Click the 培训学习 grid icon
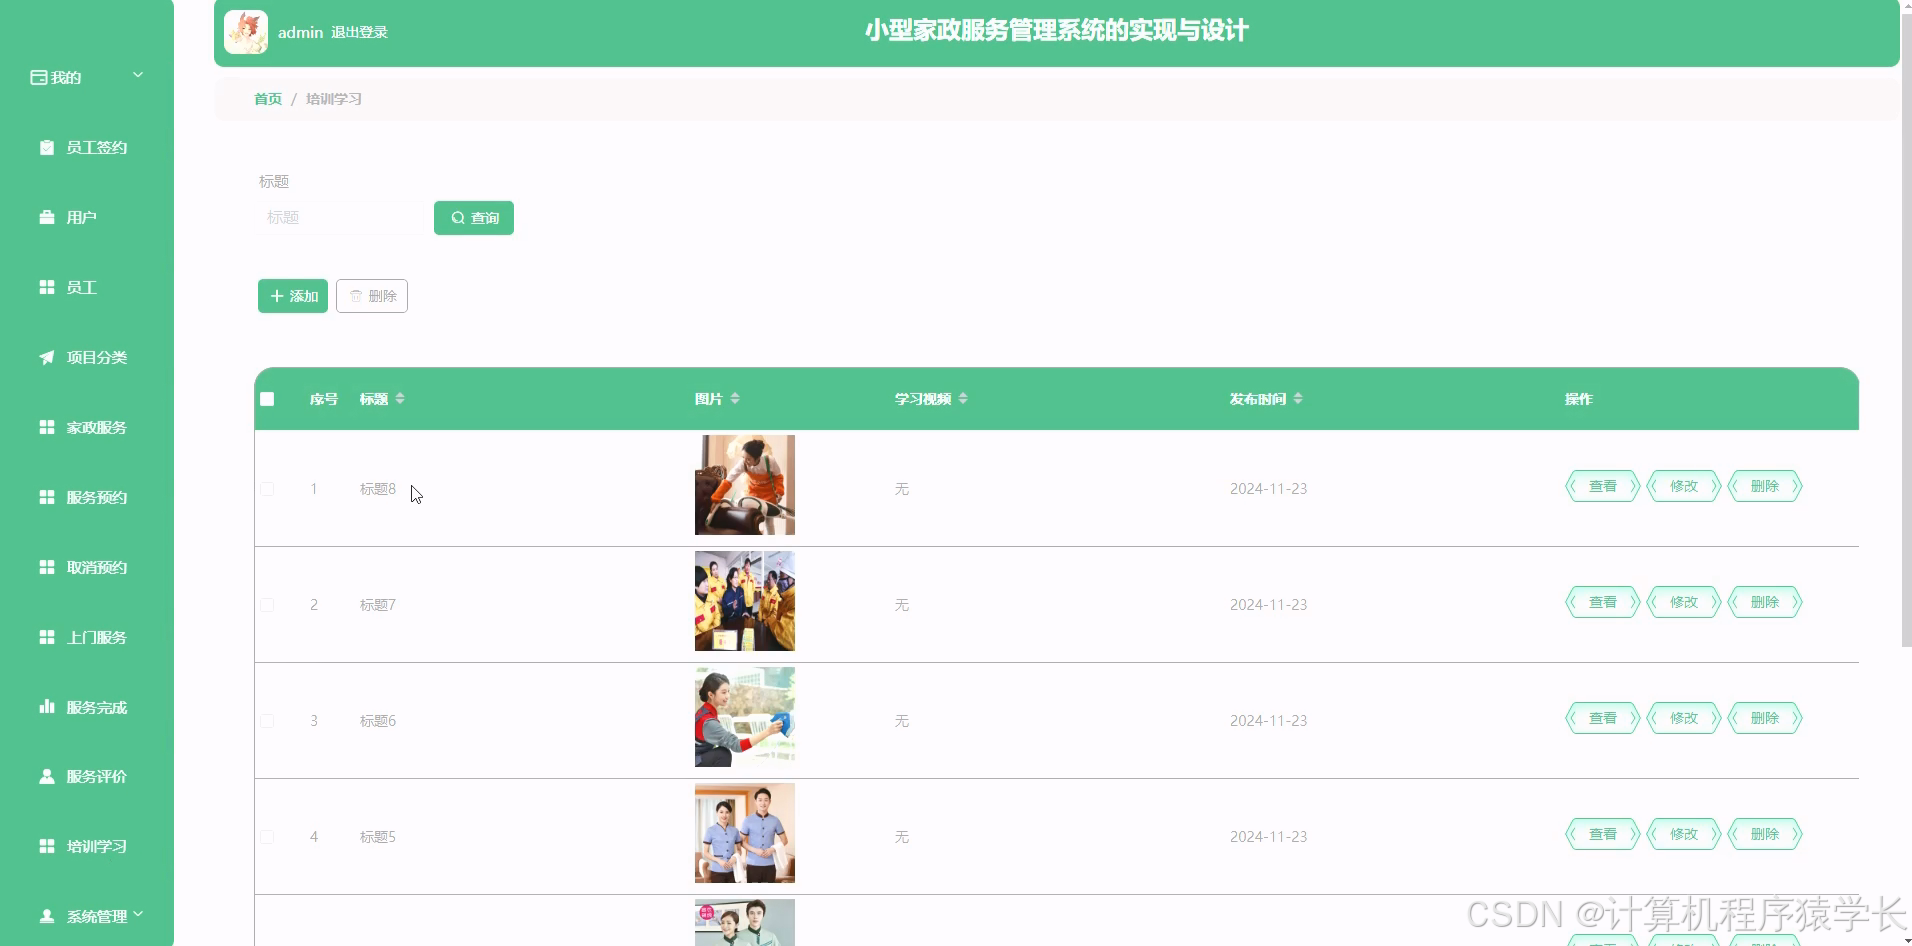The image size is (1912, 946). coord(47,846)
